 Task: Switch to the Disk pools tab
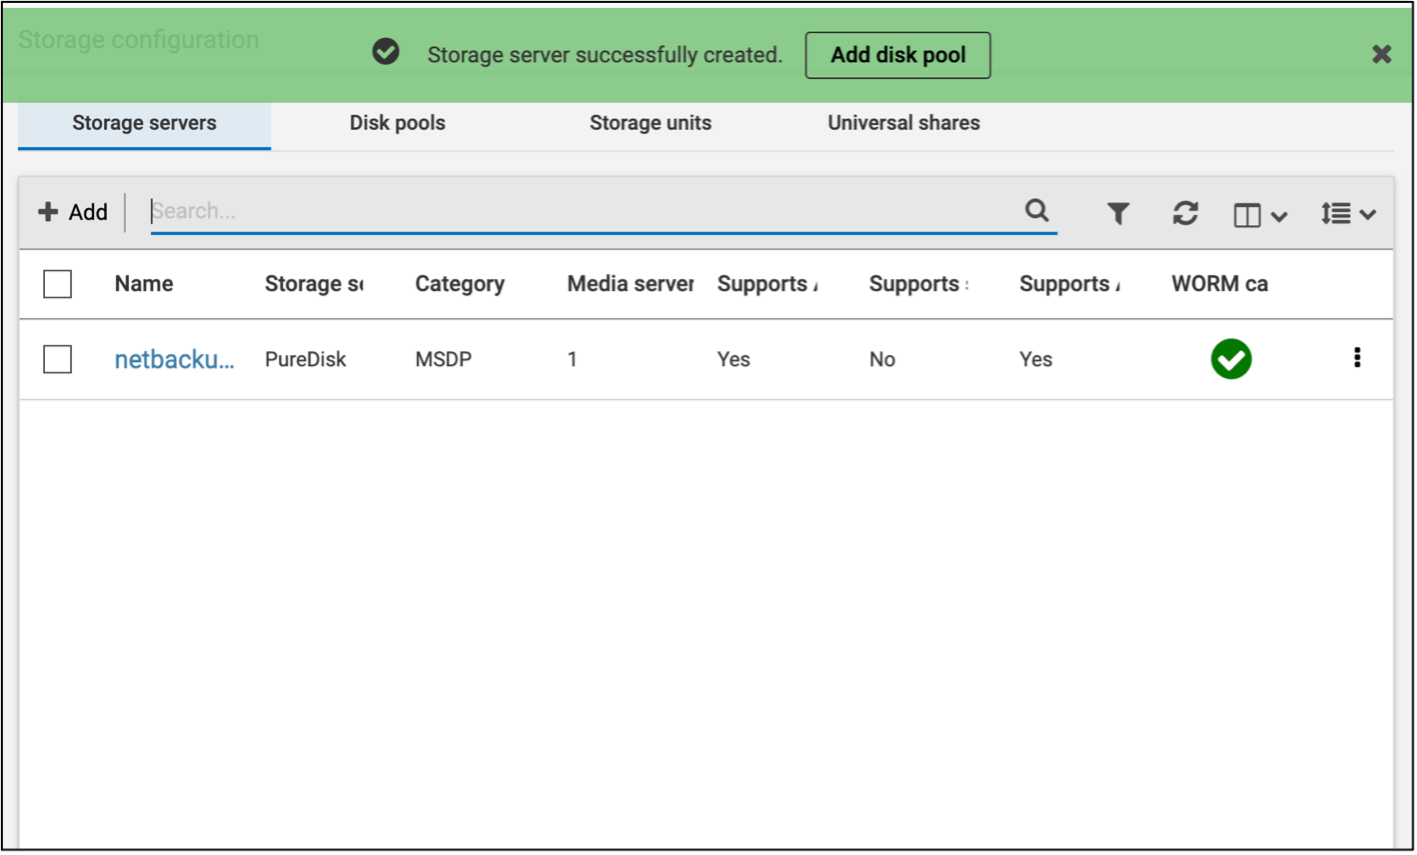[397, 123]
